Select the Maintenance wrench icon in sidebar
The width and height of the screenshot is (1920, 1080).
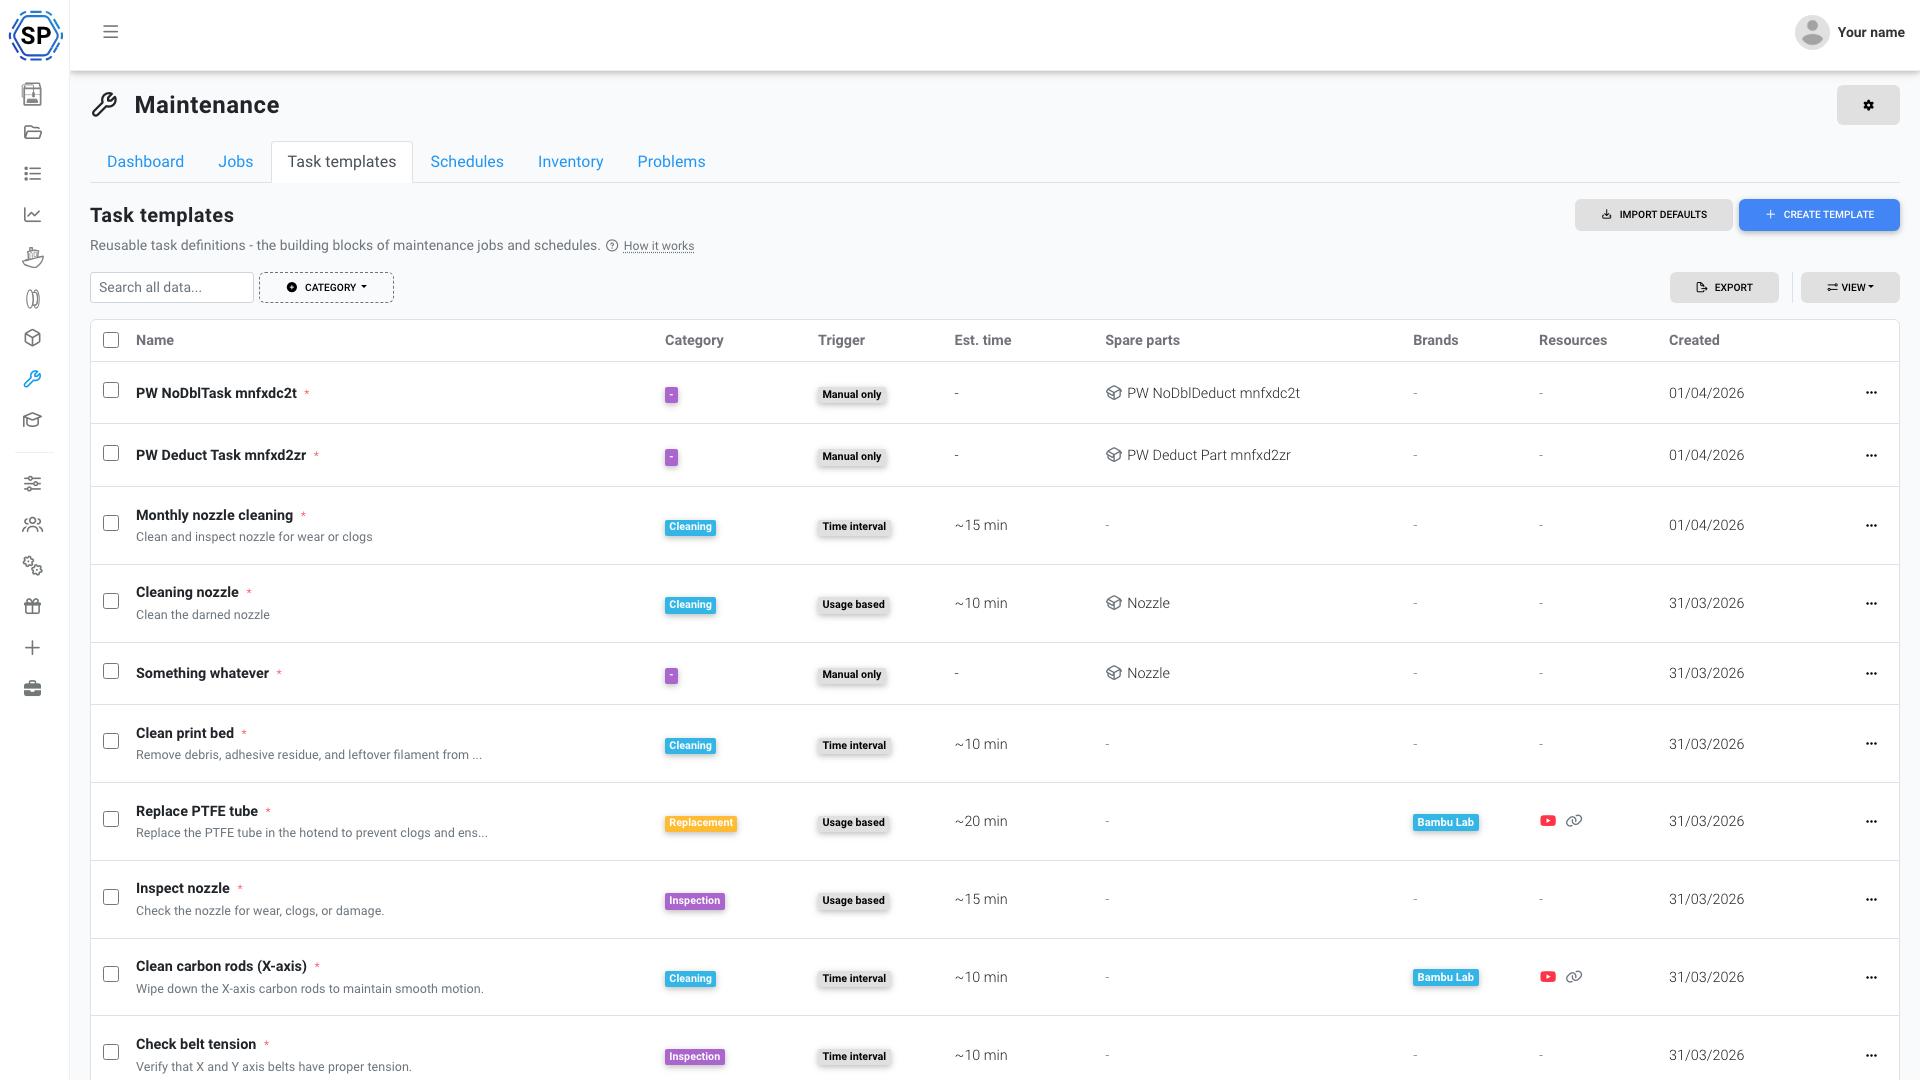tap(33, 379)
